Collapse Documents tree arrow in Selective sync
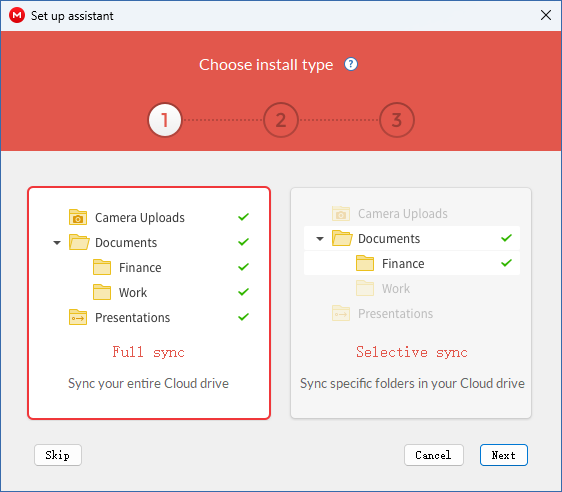 click(x=320, y=239)
